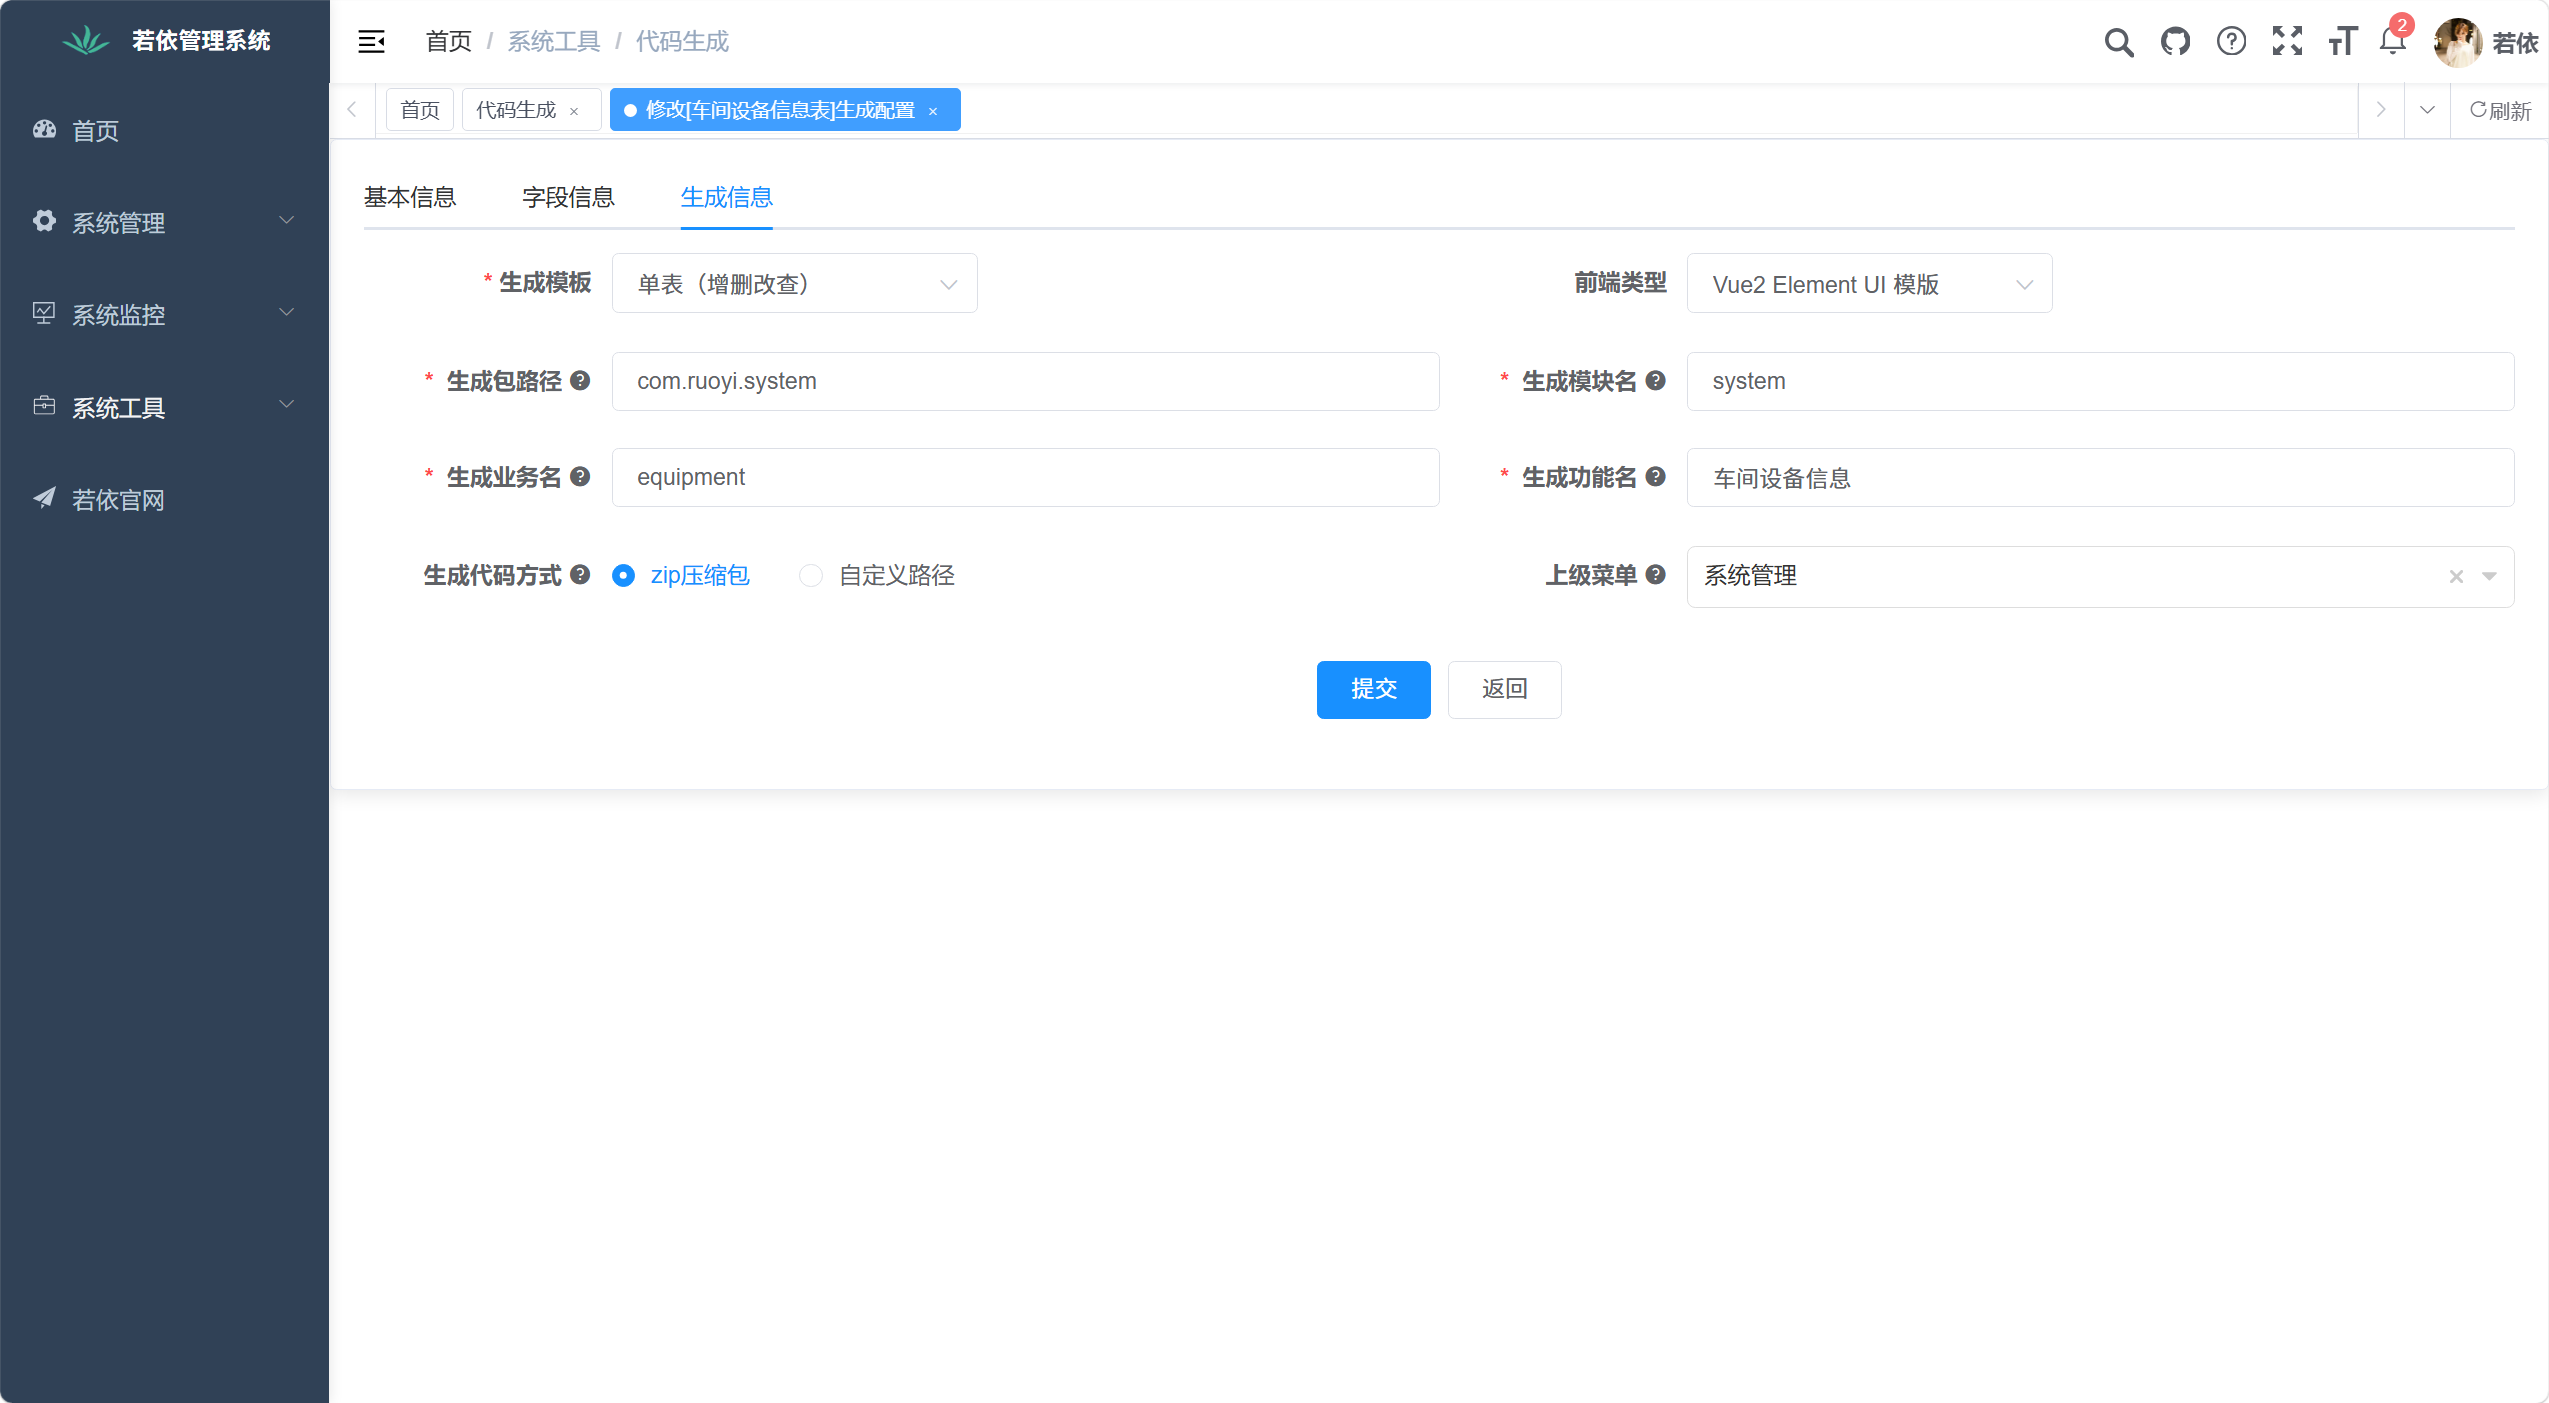Open 首页 in the sidebar
2549x1403 pixels.
(164, 130)
